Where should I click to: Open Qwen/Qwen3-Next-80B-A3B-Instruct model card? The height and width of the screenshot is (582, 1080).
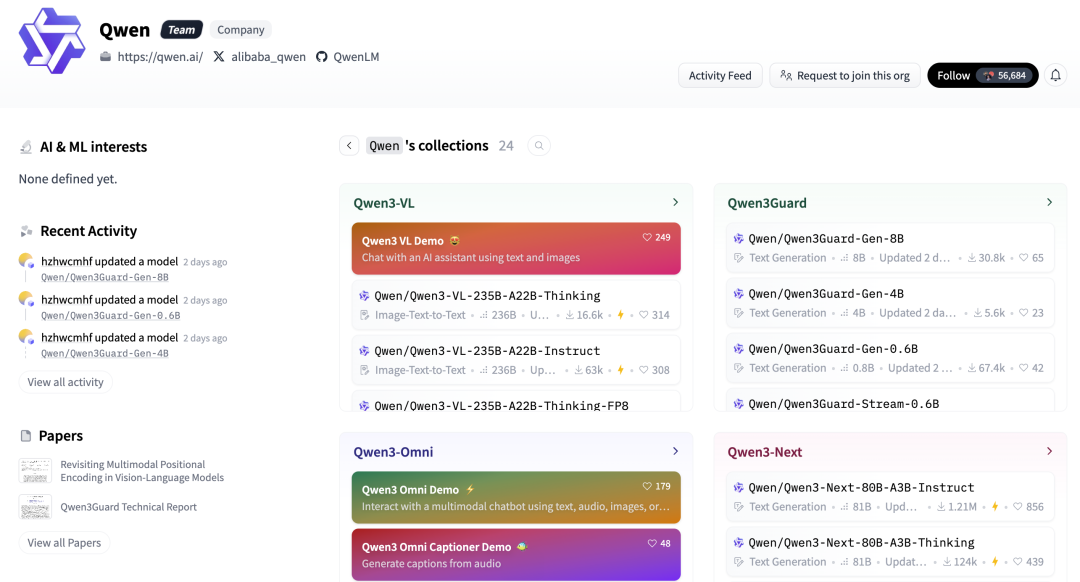pos(890,497)
